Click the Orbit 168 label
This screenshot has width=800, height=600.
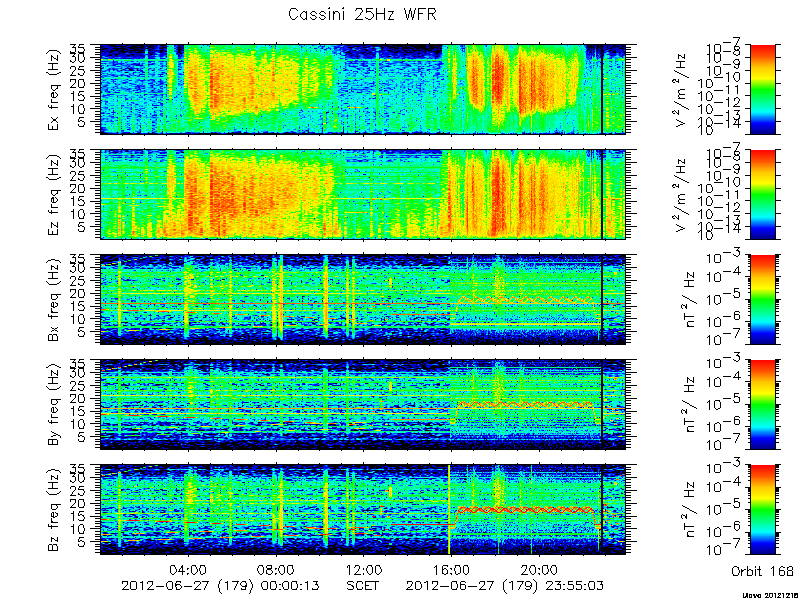(x=762, y=570)
